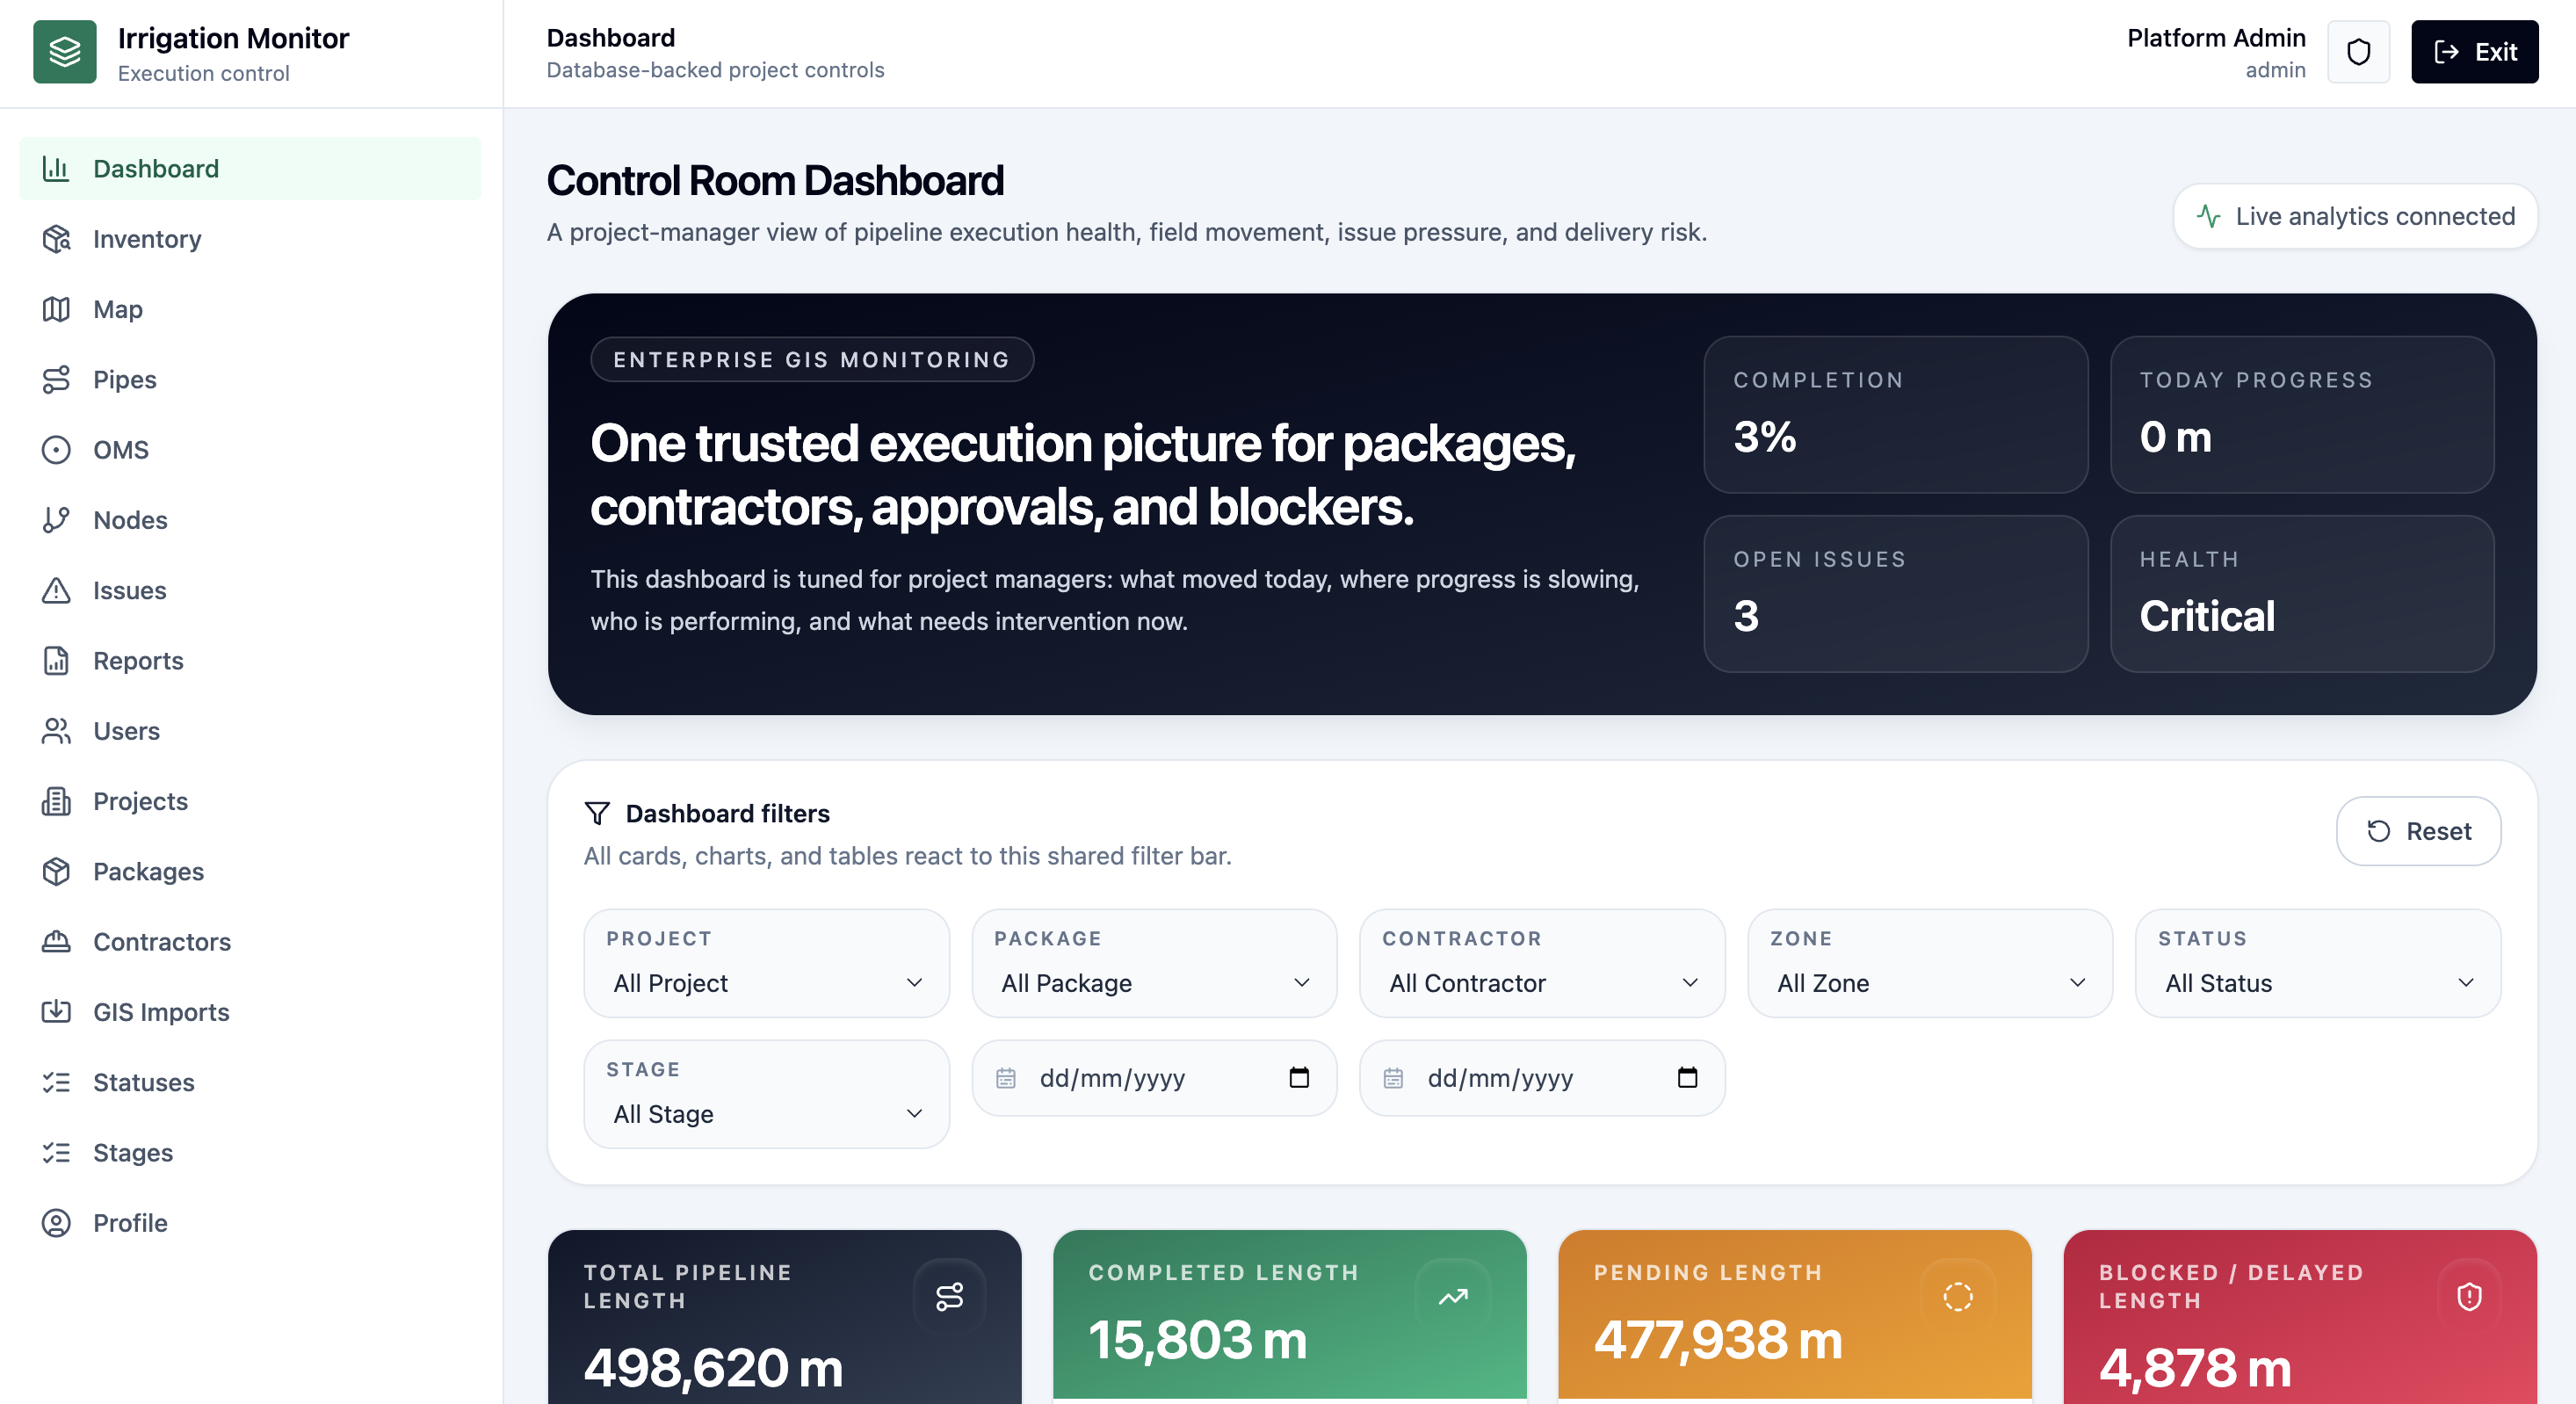Open the first date field's calendar picker
This screenshot has width=2576, height=1404.
[1299, 1077]
